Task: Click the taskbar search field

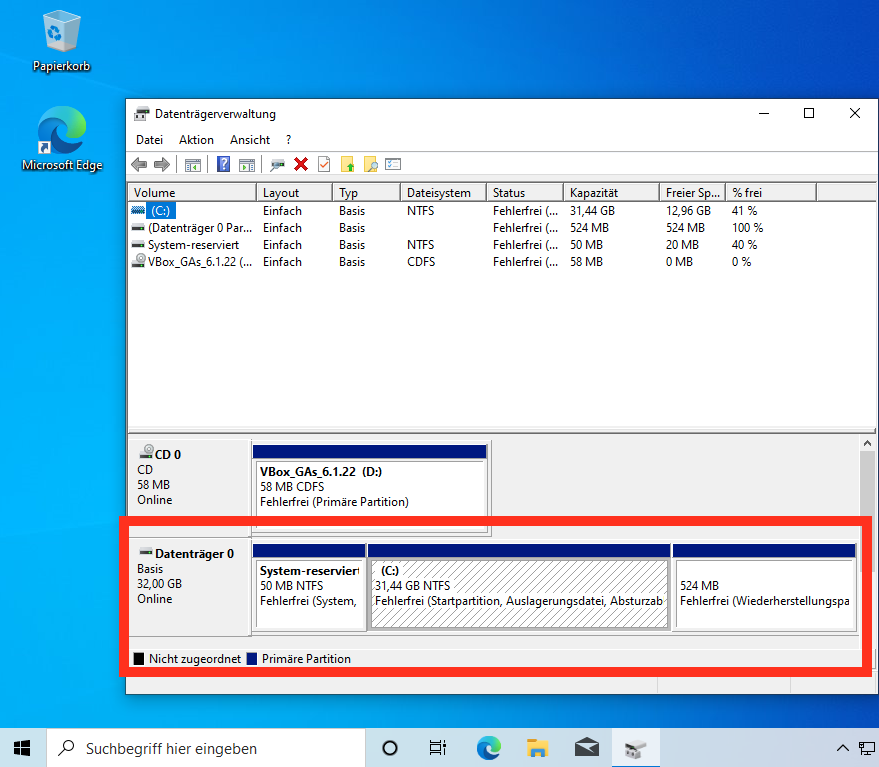Action: 206,748
